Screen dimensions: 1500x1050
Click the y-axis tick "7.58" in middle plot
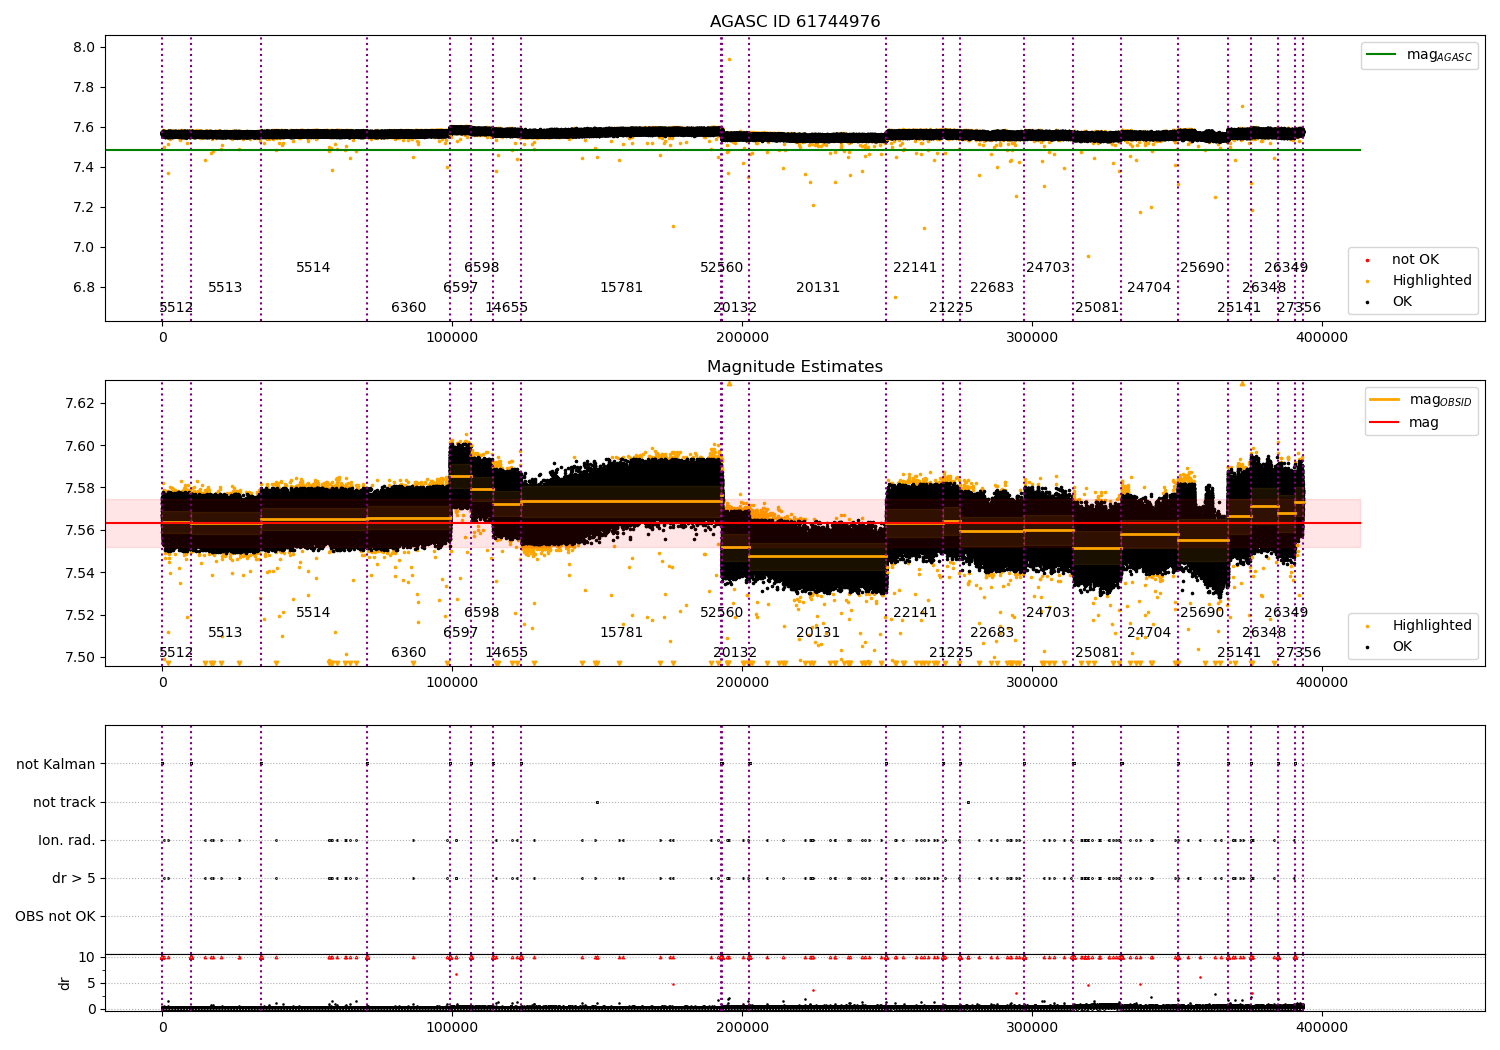click(80, 489)
